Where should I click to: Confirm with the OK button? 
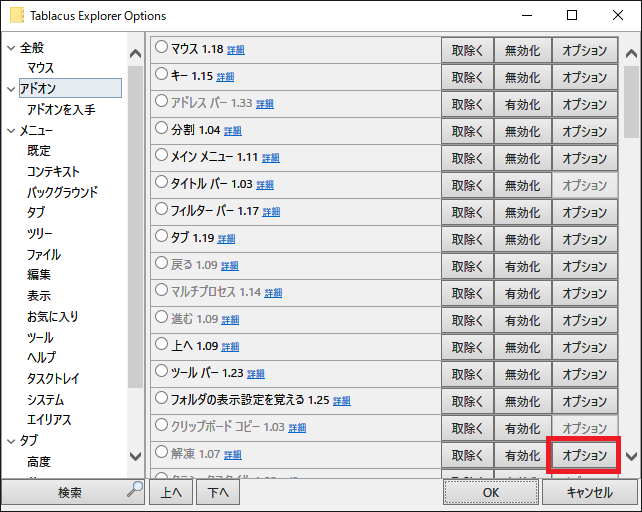[x=491, y=492]
